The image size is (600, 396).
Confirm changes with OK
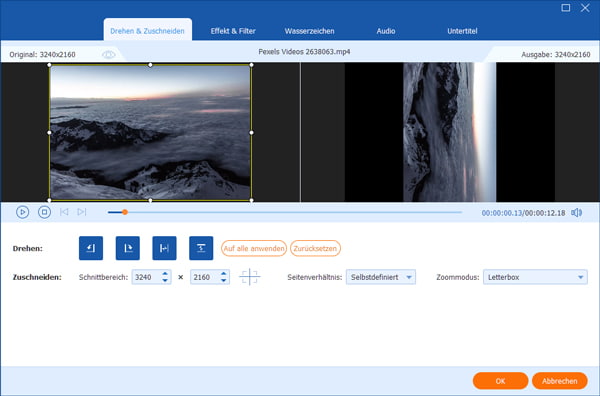pyautogui.click(x=501, y=381)
